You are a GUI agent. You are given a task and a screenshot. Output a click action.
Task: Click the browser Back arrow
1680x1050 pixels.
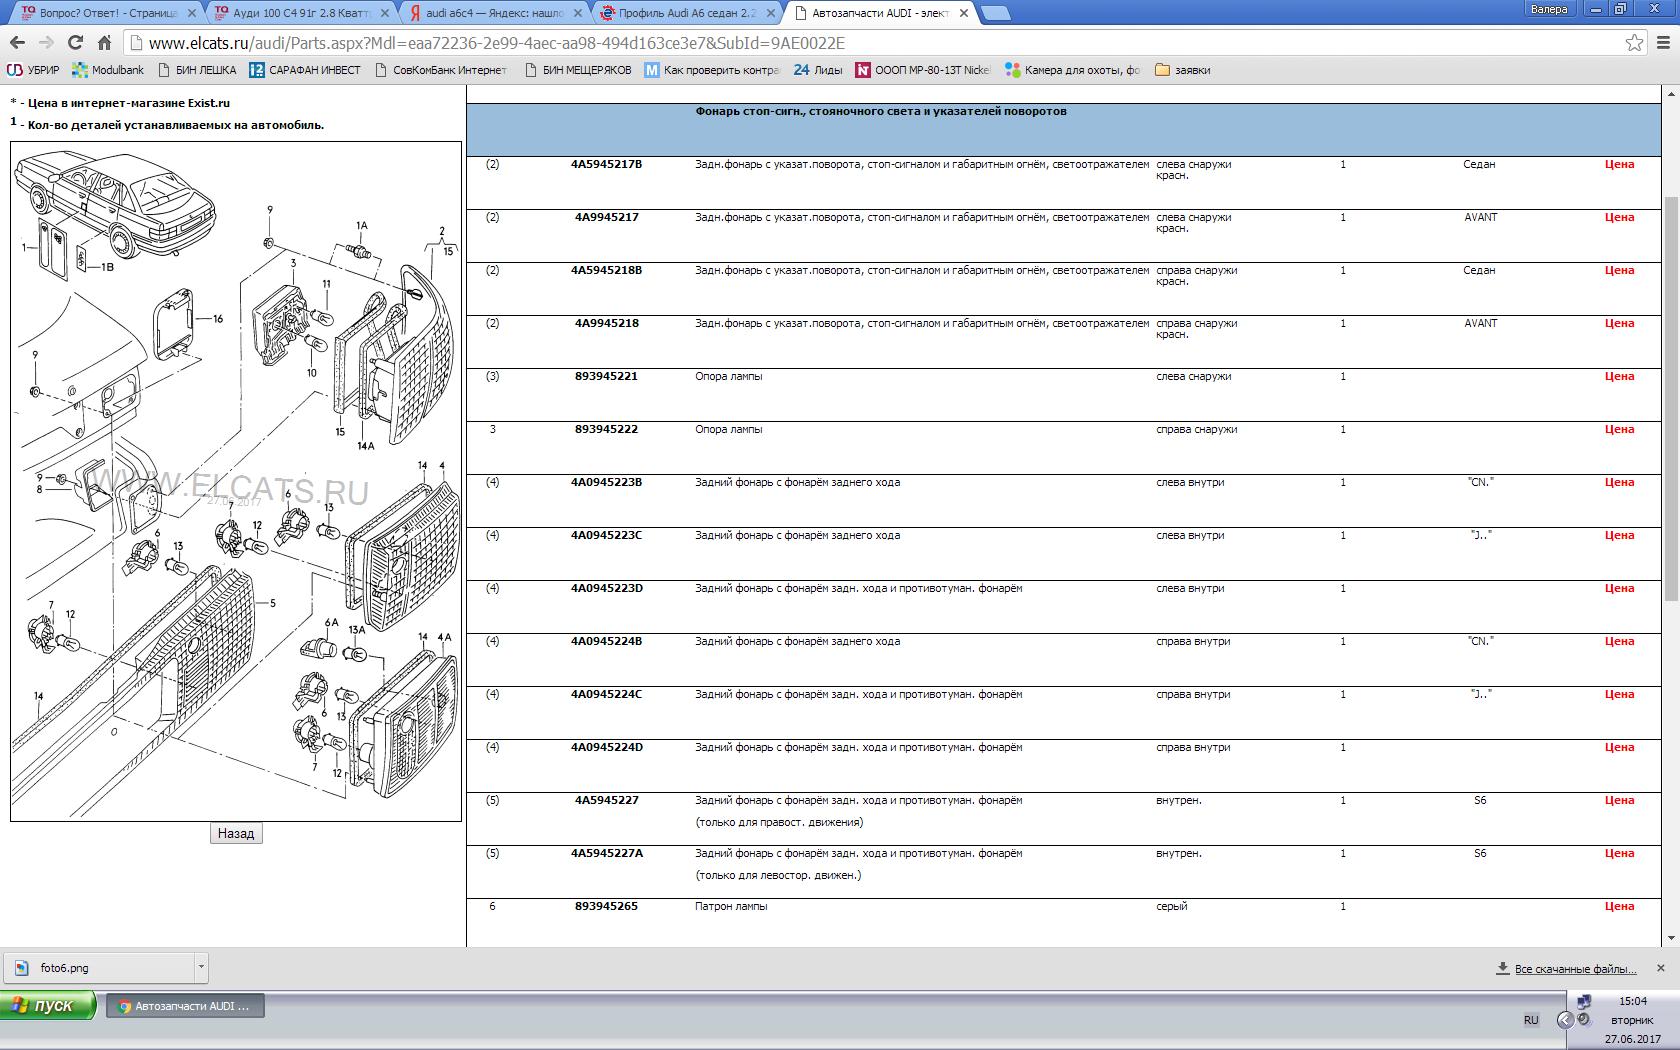coord(16,43)
